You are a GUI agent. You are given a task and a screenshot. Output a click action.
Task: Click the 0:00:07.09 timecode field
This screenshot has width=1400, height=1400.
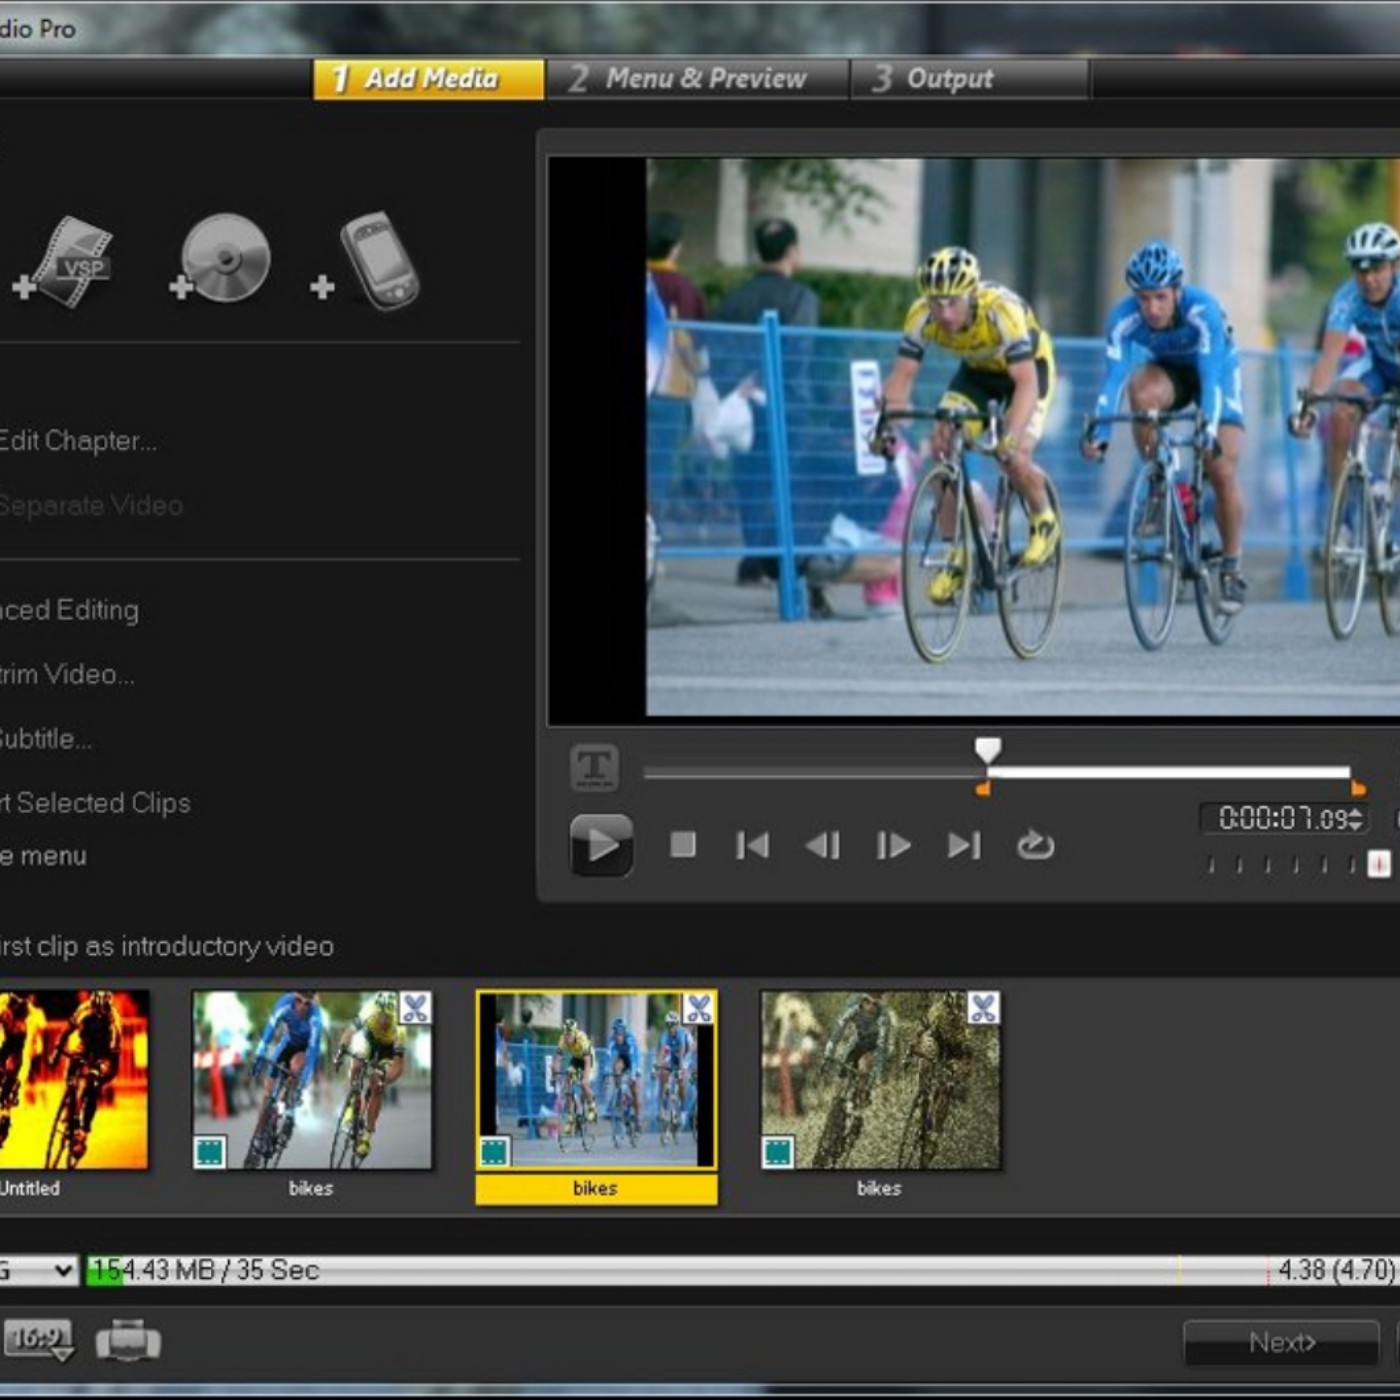[x=1283, y=819]
